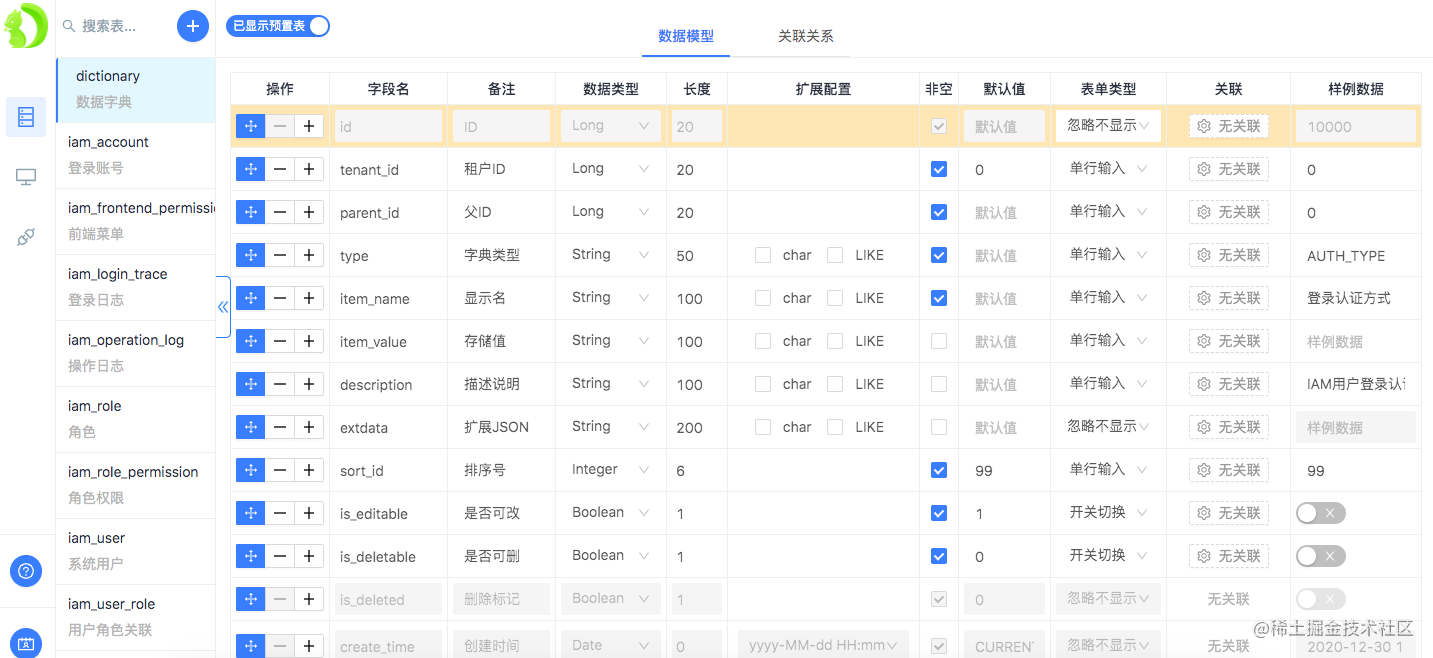Check the LIKE option for item_name row

835,298
